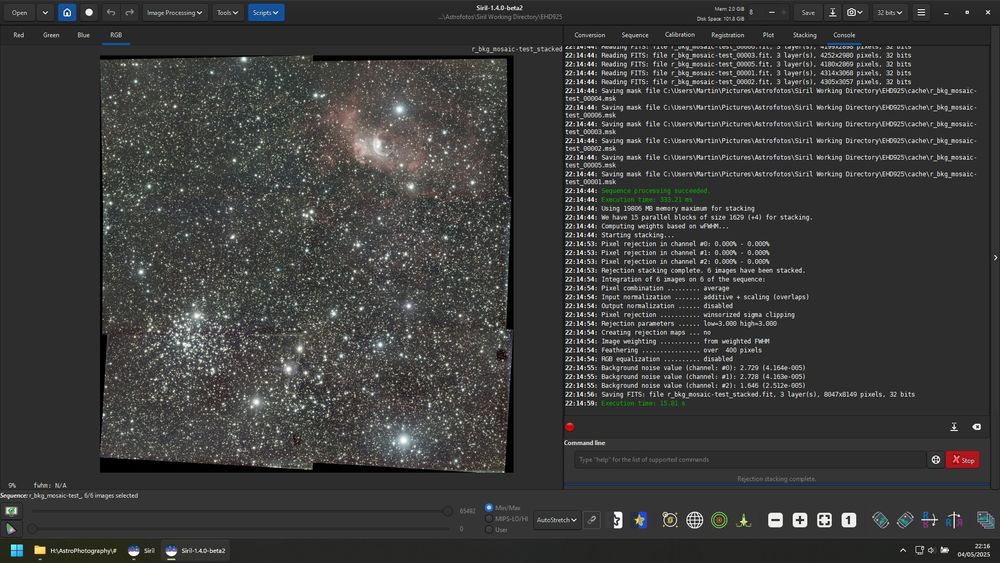Zoom out with the minus icon
The width and height of the screenshot is (1000, 563).
[x=775, y=520]
